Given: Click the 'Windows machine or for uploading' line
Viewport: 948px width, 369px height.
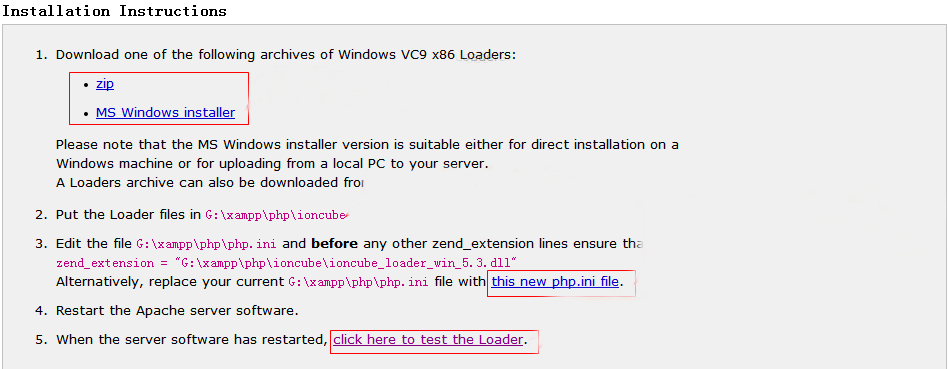Looking at the screenshot, I should [x=272, y=163].
